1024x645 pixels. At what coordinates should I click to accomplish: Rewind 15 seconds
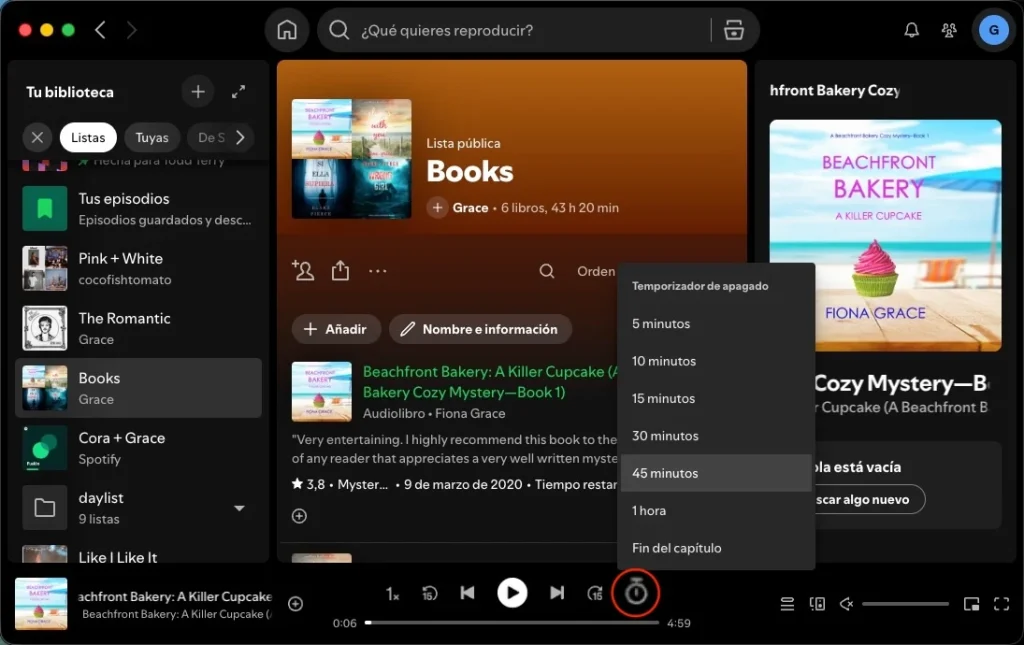coord(429,593)
